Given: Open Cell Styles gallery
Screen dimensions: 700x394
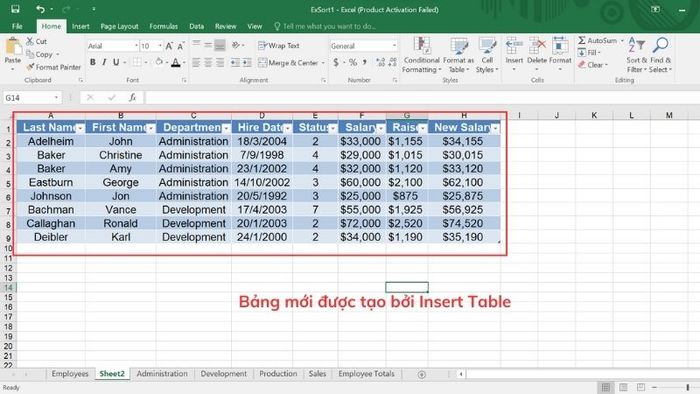Looking at the screenshot, I should 487,55.
